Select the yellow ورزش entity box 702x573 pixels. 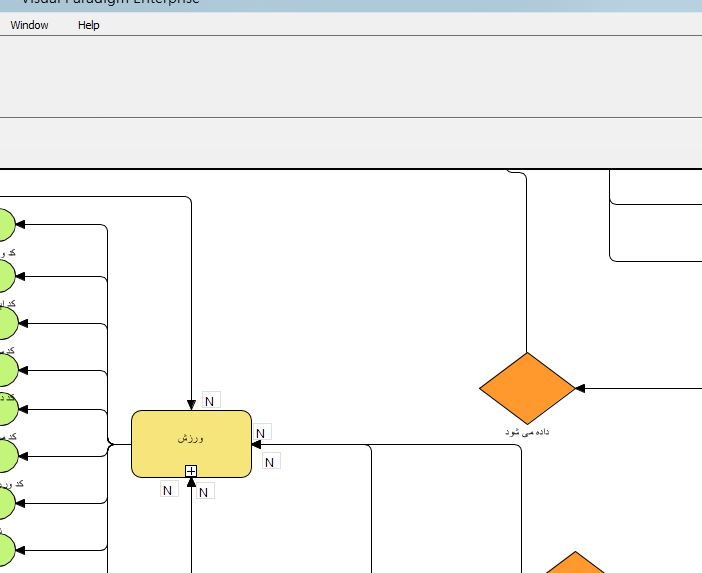[191, 440]
